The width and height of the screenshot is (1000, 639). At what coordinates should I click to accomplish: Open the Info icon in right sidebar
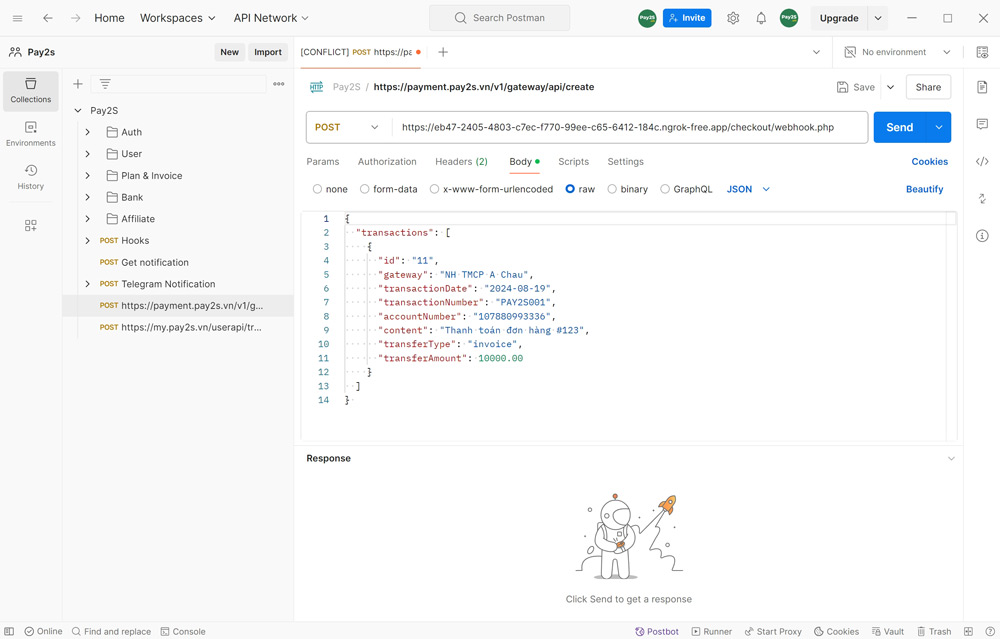982,236
